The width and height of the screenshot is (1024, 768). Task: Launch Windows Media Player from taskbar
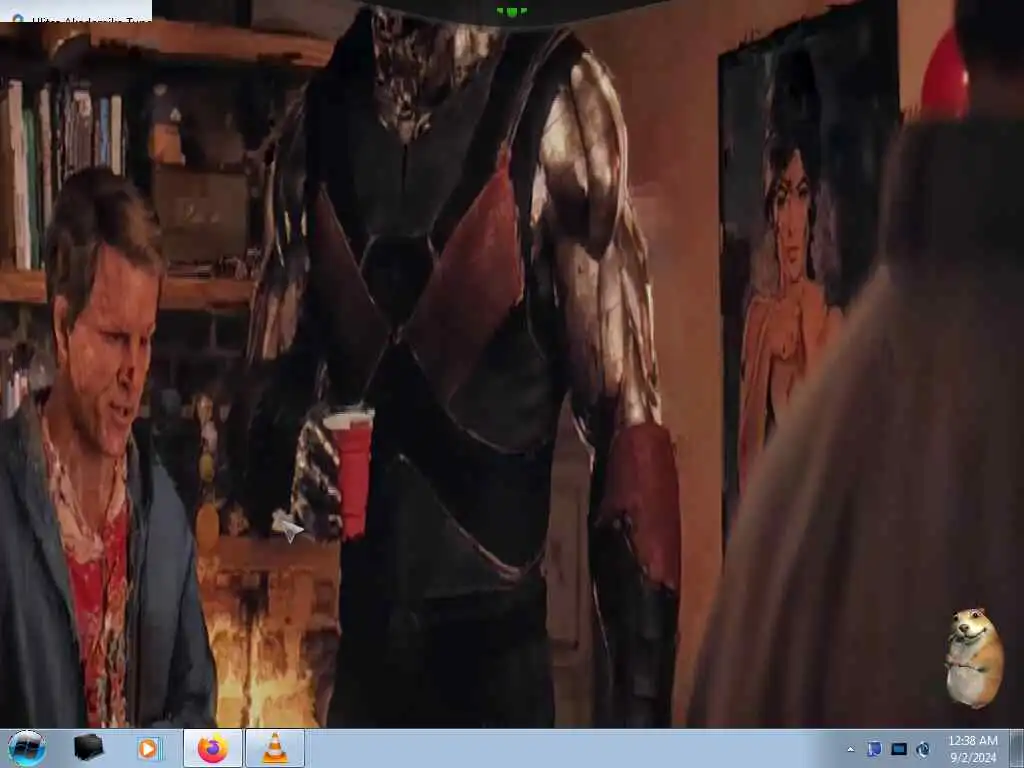(149, 748)
